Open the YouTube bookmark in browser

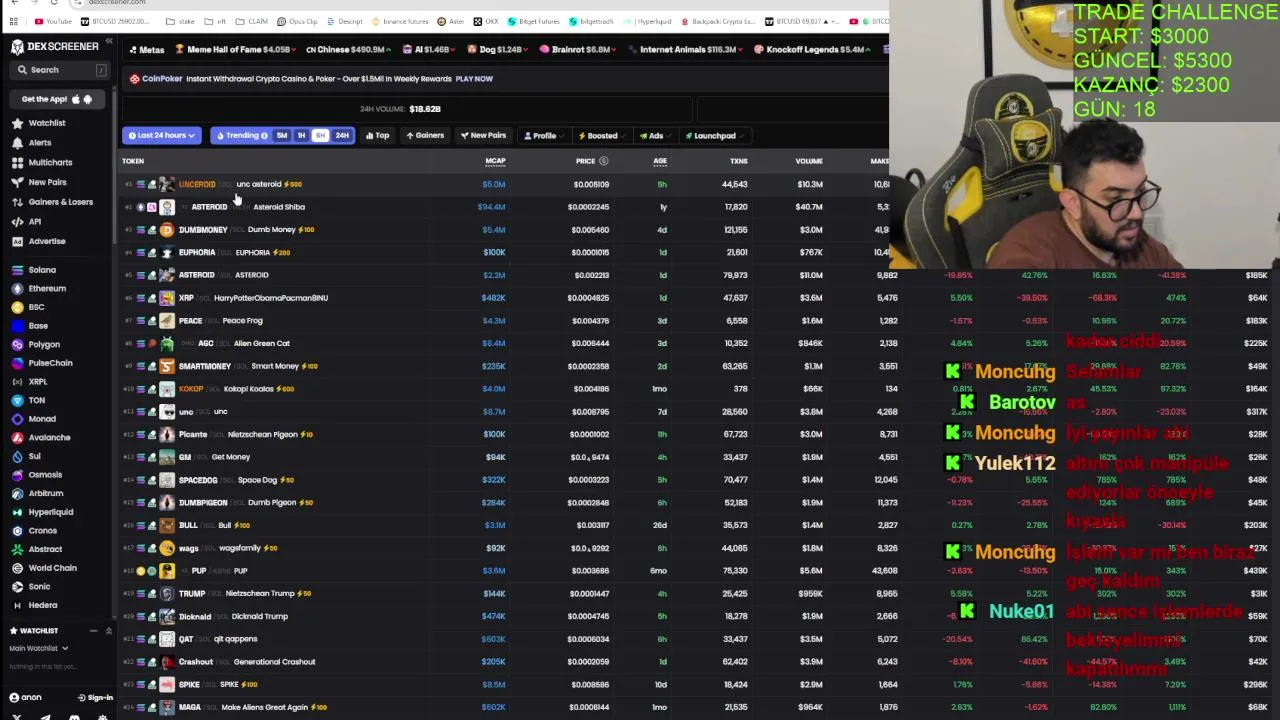(54, 21)
